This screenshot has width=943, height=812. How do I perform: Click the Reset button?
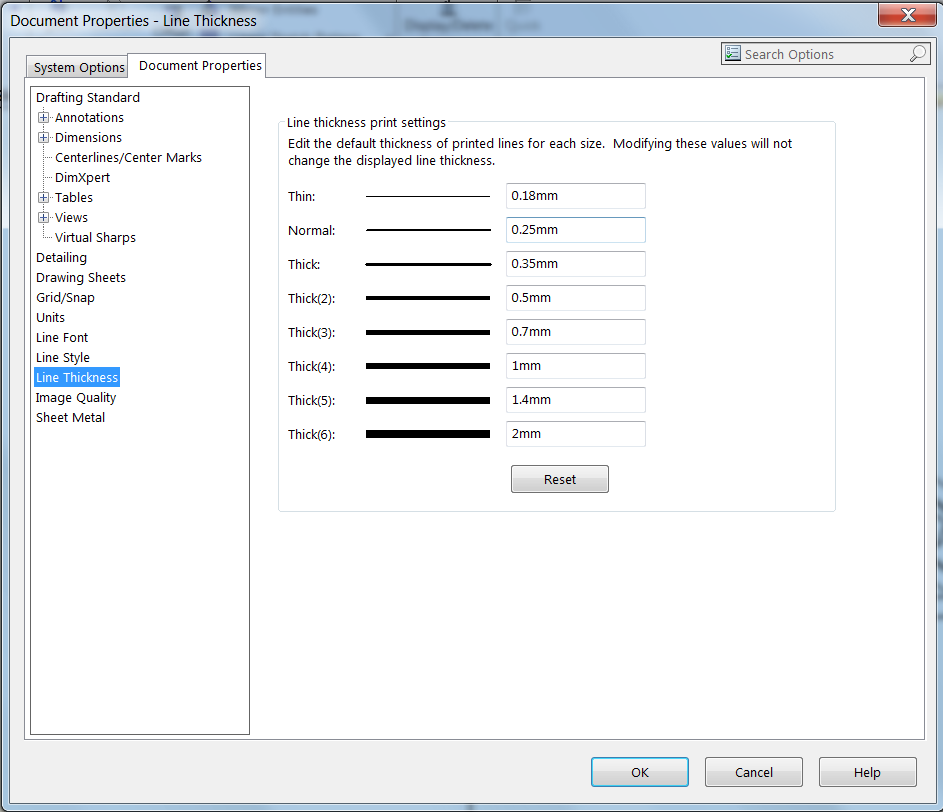tap(559, 479)
